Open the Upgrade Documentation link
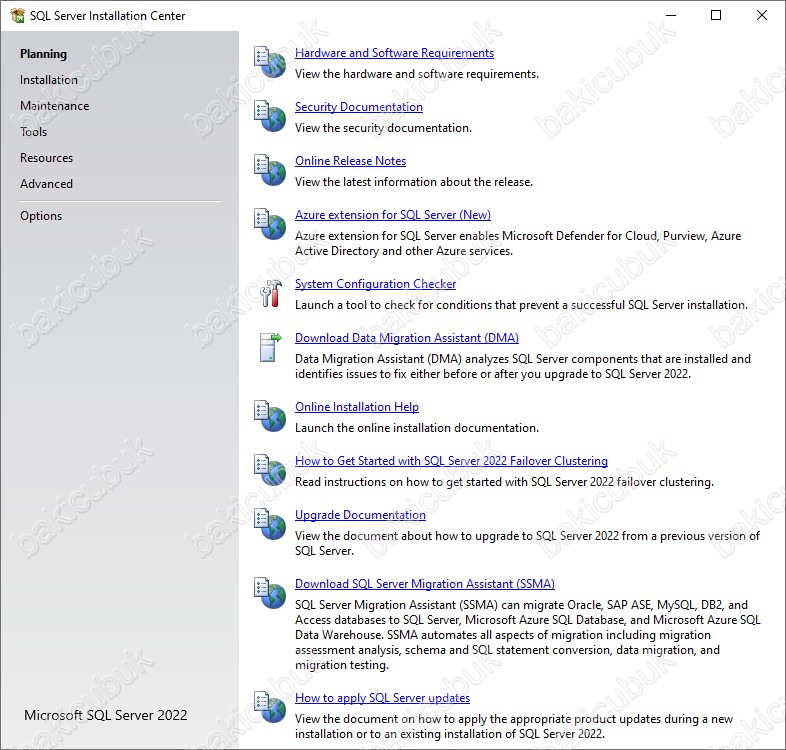The image size is (786, 750). [x=360, y=515]
